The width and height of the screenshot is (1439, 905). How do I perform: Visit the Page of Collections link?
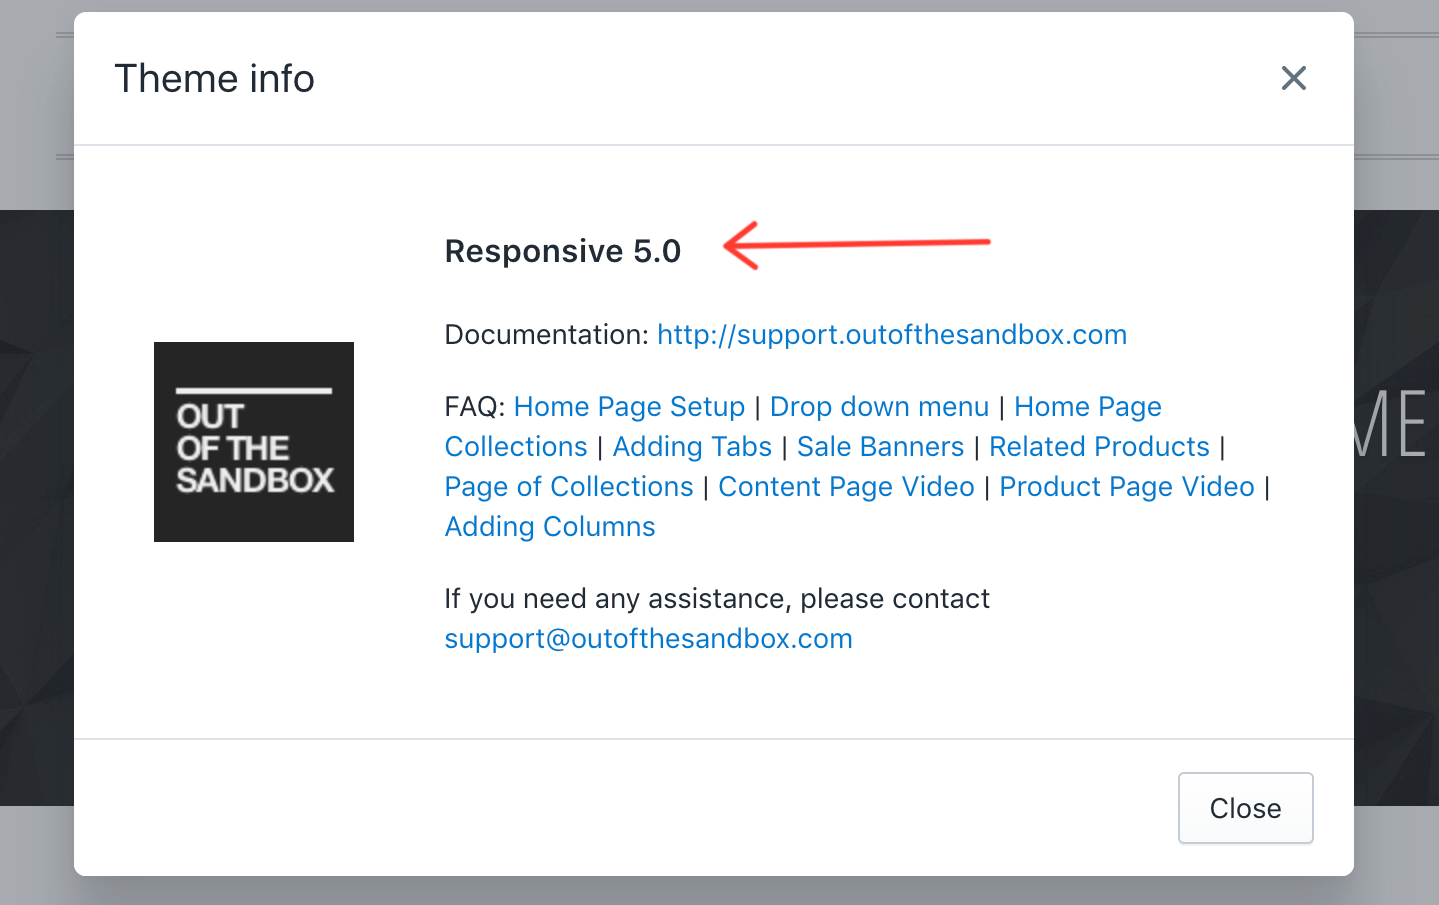[x=569, y=487]
